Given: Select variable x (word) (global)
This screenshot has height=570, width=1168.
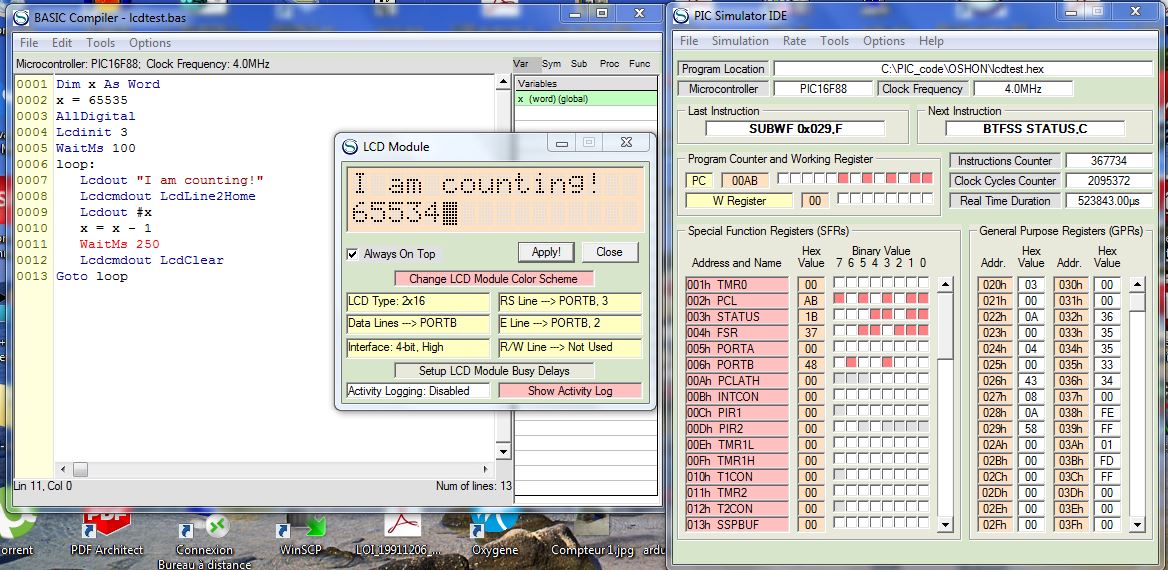Looking at the screenshot, I should point(586,98).
